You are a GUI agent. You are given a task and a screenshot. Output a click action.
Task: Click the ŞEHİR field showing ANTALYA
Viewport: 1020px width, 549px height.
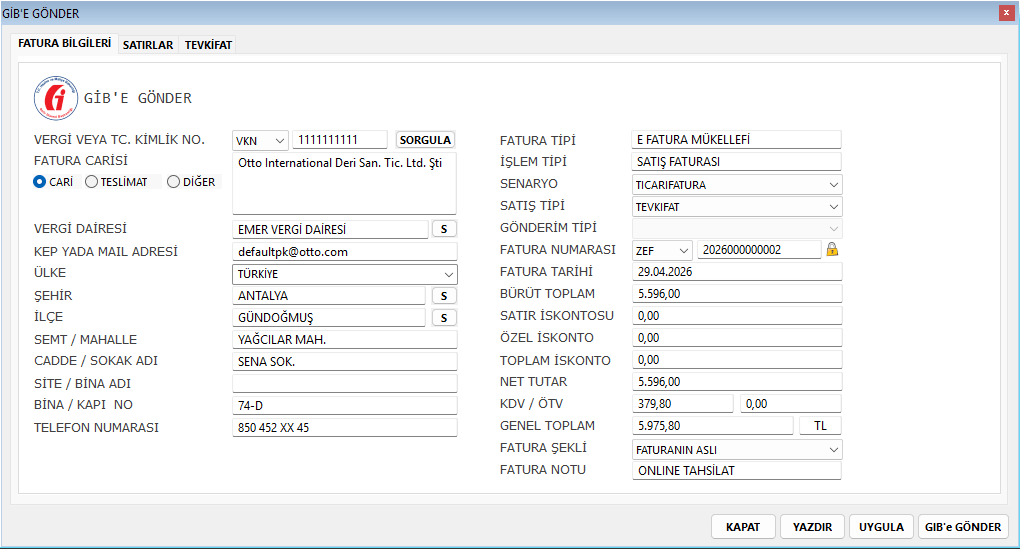pos(329,295)
